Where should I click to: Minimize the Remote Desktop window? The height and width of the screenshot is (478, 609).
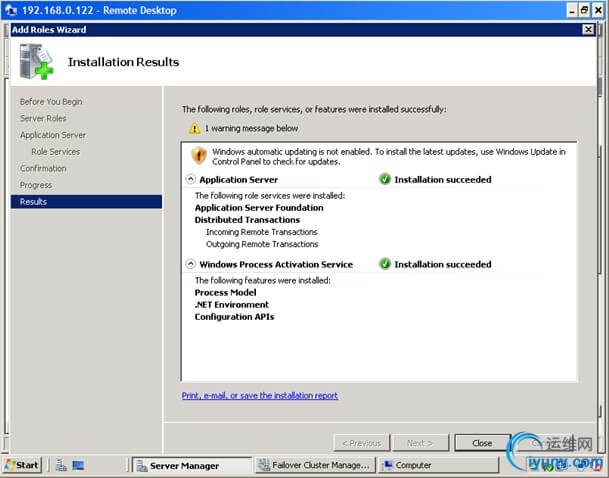click(x=572, y=10)
